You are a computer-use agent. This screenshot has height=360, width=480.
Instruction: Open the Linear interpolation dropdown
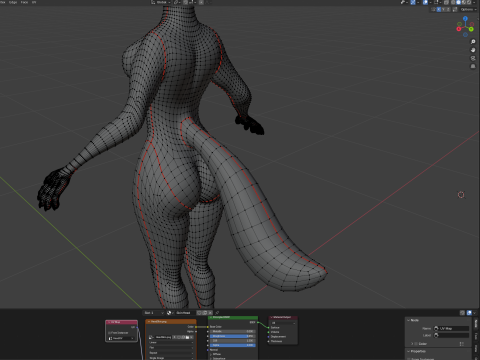(171, 342)
